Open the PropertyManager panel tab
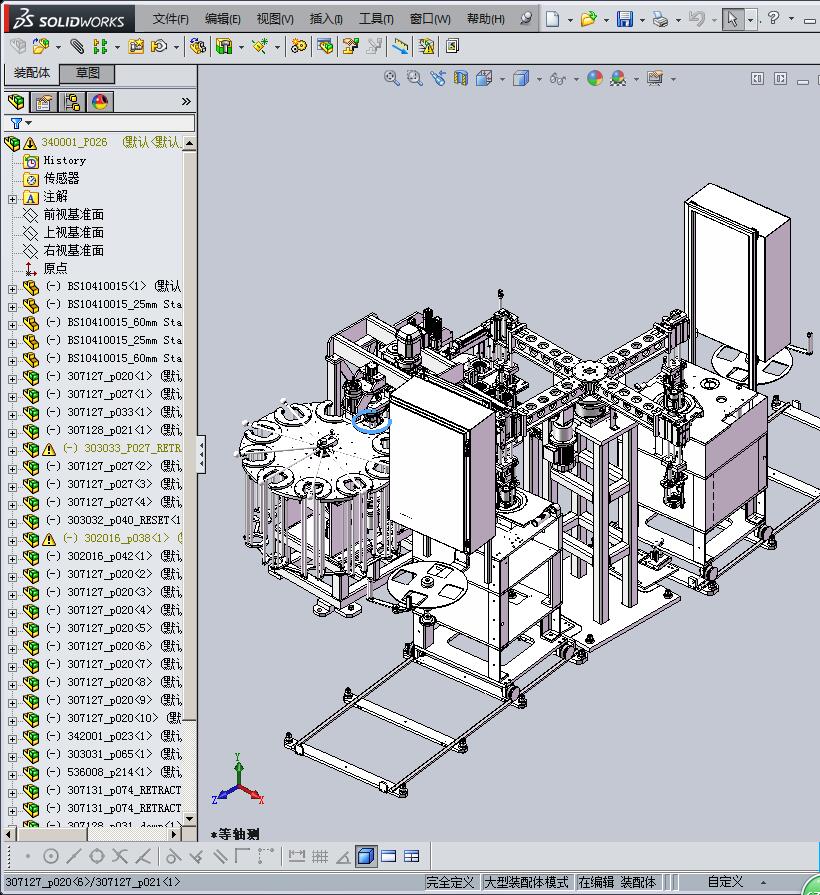Screen dimensions: 820x895 44,102
